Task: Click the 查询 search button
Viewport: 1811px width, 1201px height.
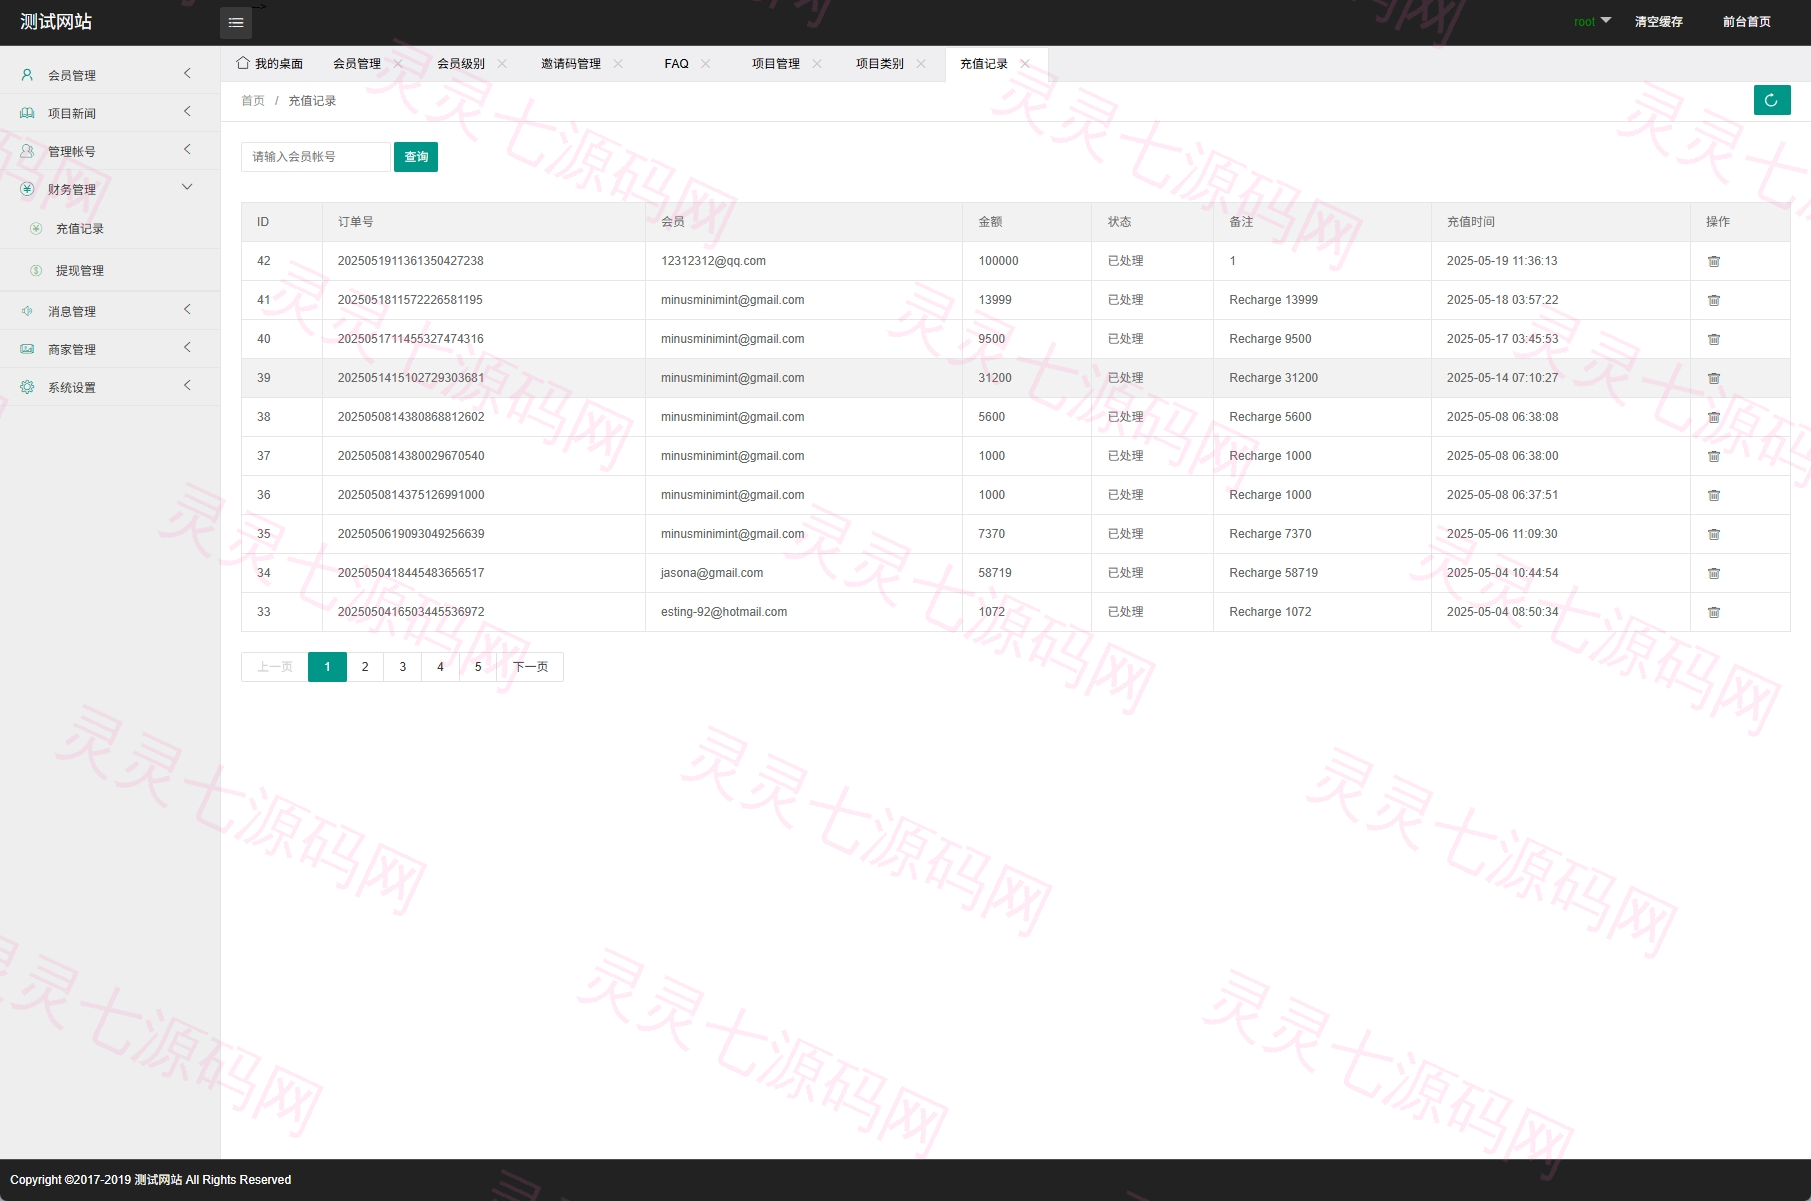Action: (x=416, y=157)
